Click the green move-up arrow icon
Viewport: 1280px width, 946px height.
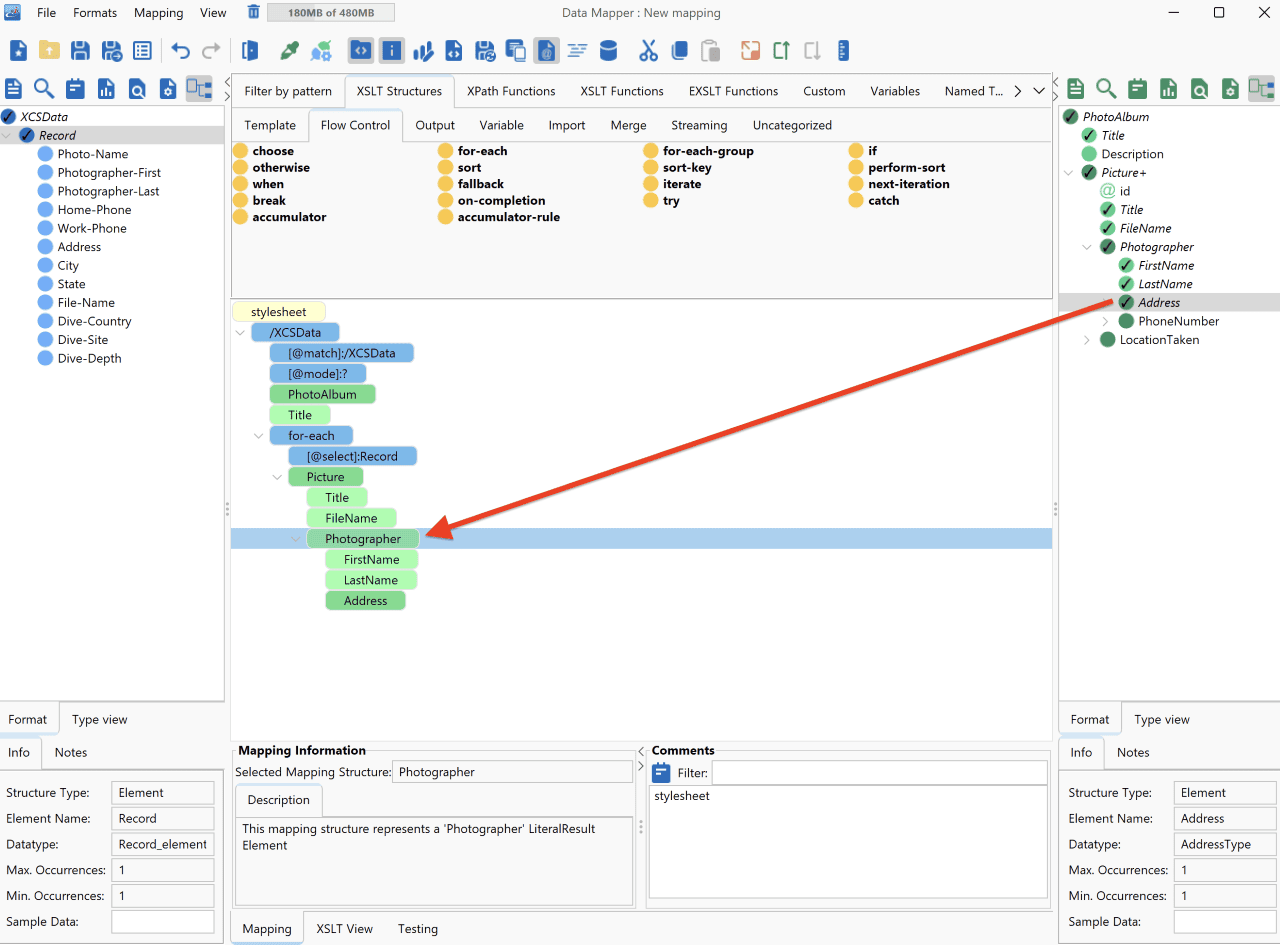coord(781,51)
